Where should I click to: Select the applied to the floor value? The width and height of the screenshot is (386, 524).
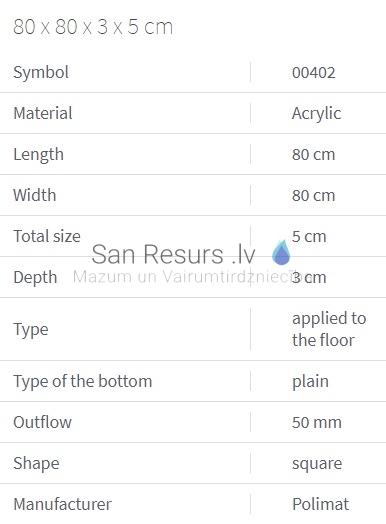pos(329,329)
